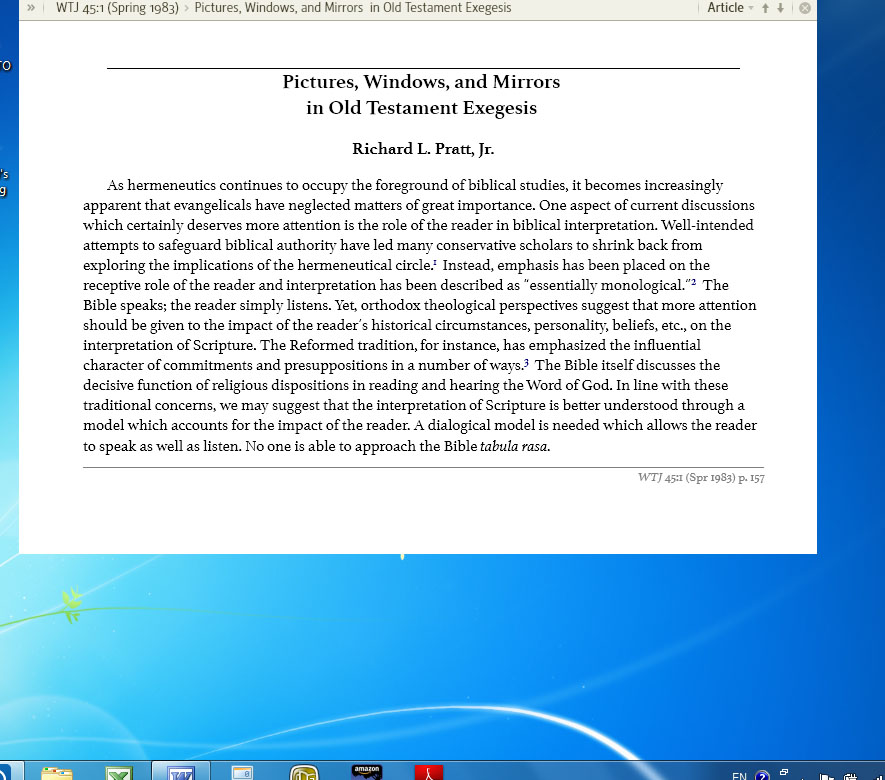Image resolution: width=885 pixels, height=780 pixels.
Task: Open Excel from the taskbar
Action: tap(119, 772)
